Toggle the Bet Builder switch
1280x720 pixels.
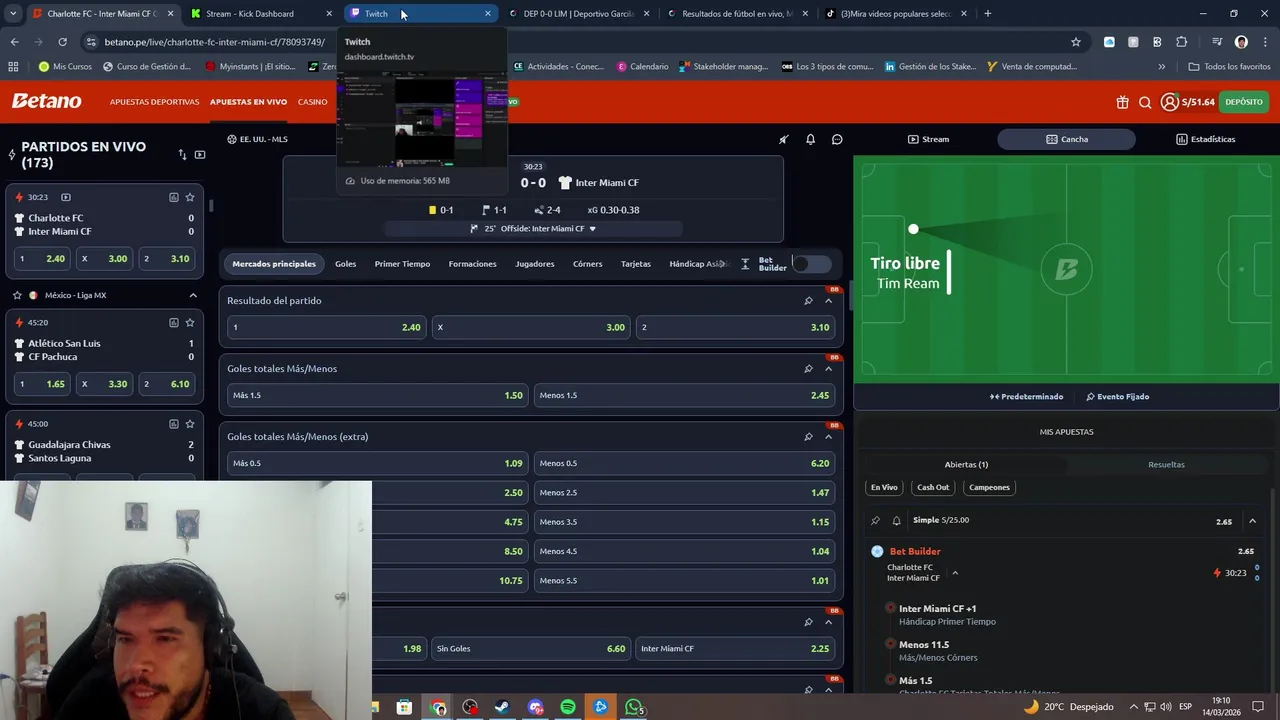click(811, 264)
